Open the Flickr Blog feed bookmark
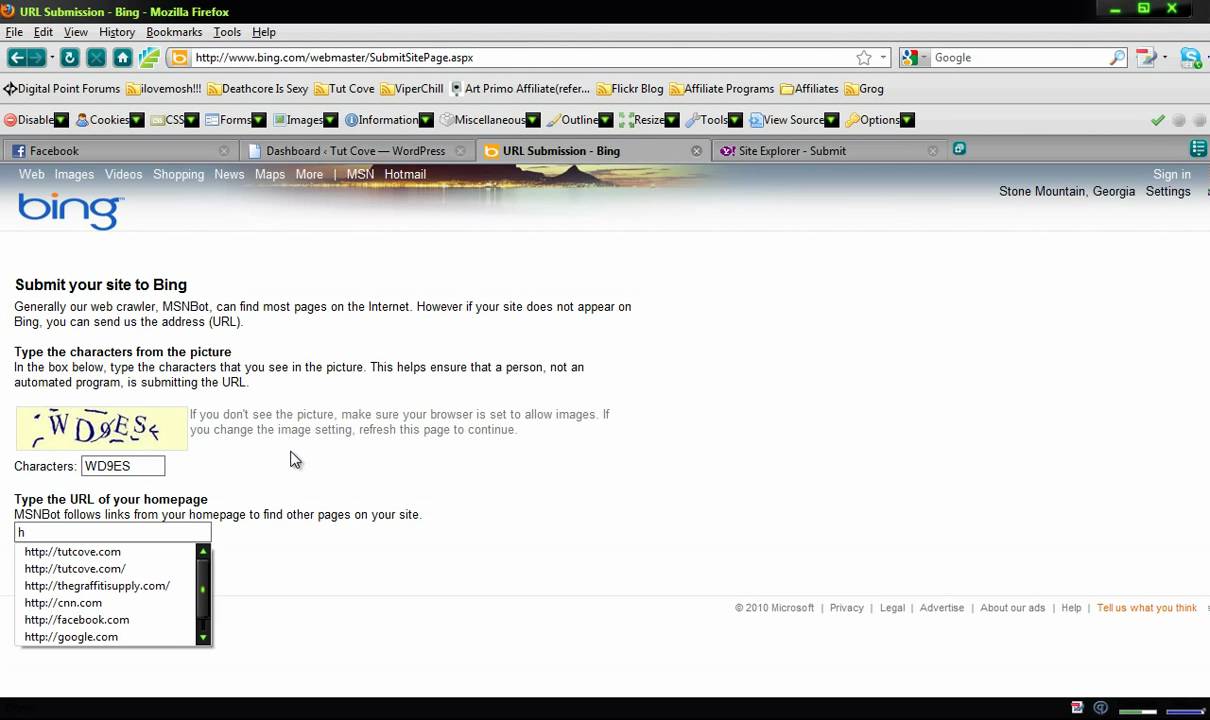The image size is (1210, 720). [630, 89]
